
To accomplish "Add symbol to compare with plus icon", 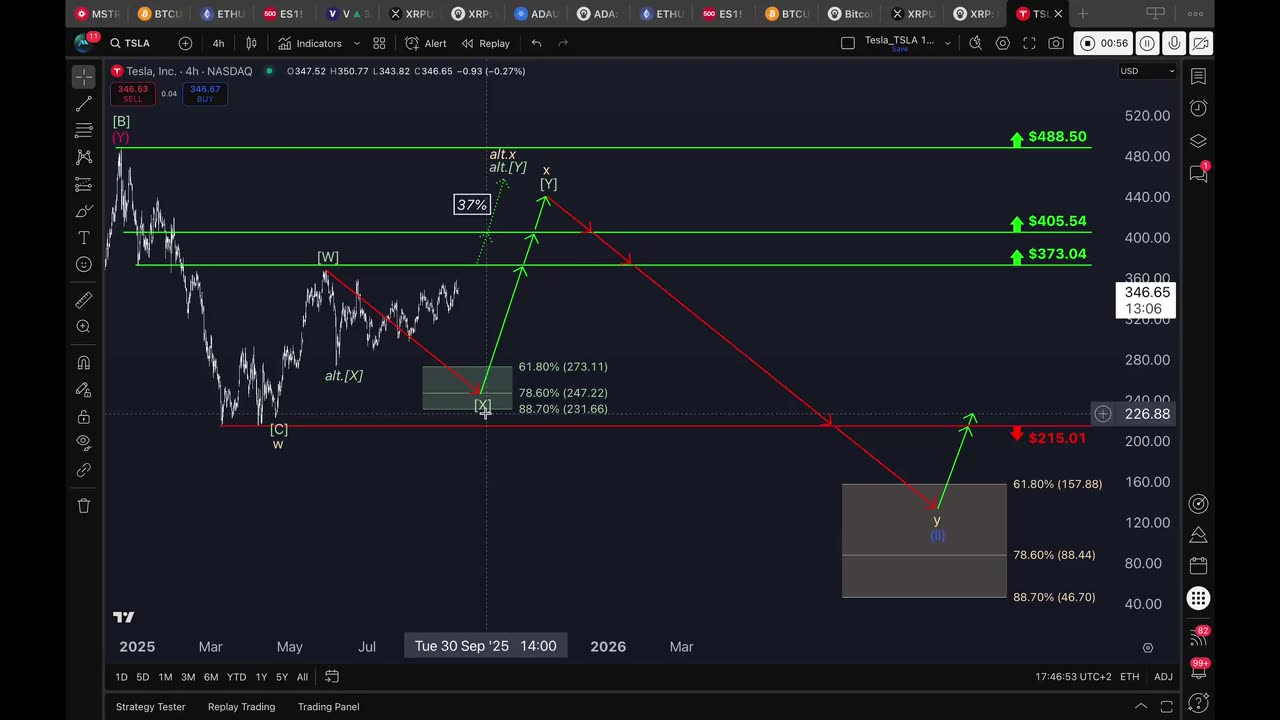I will pyautogui.click(x=185, y=43).
